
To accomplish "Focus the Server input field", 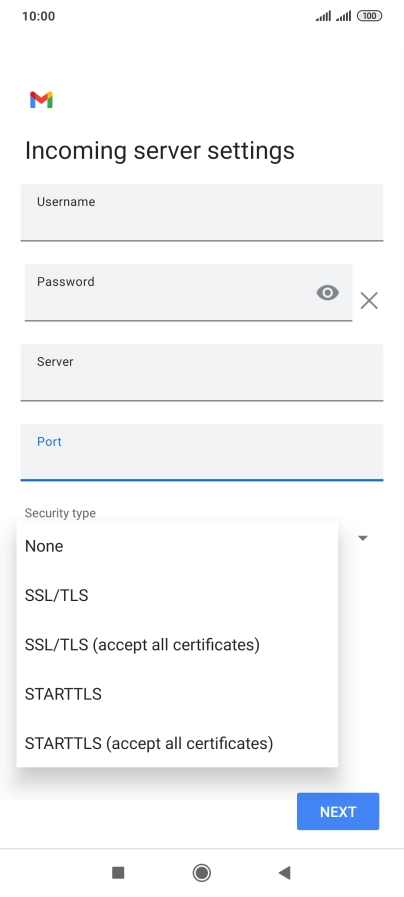I will (201, 372).
